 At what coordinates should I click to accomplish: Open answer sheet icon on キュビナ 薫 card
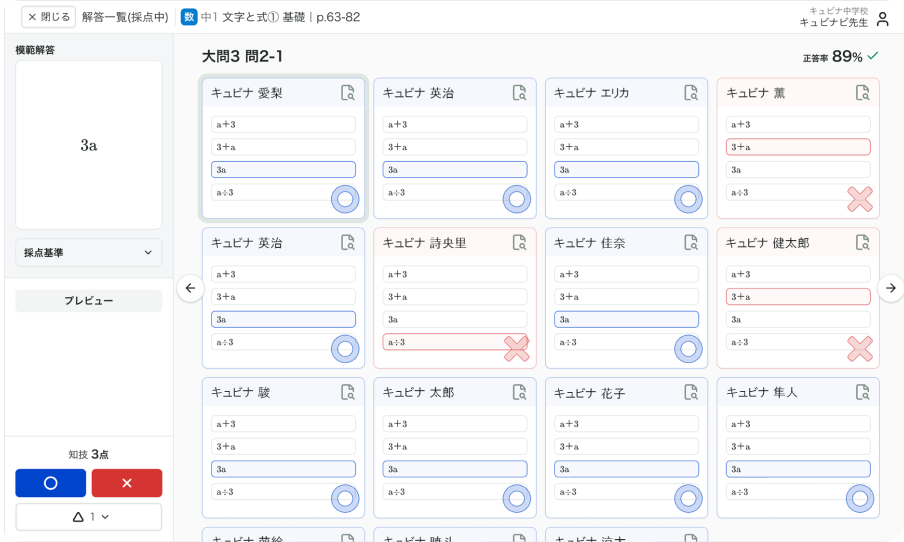coord(862,93)
